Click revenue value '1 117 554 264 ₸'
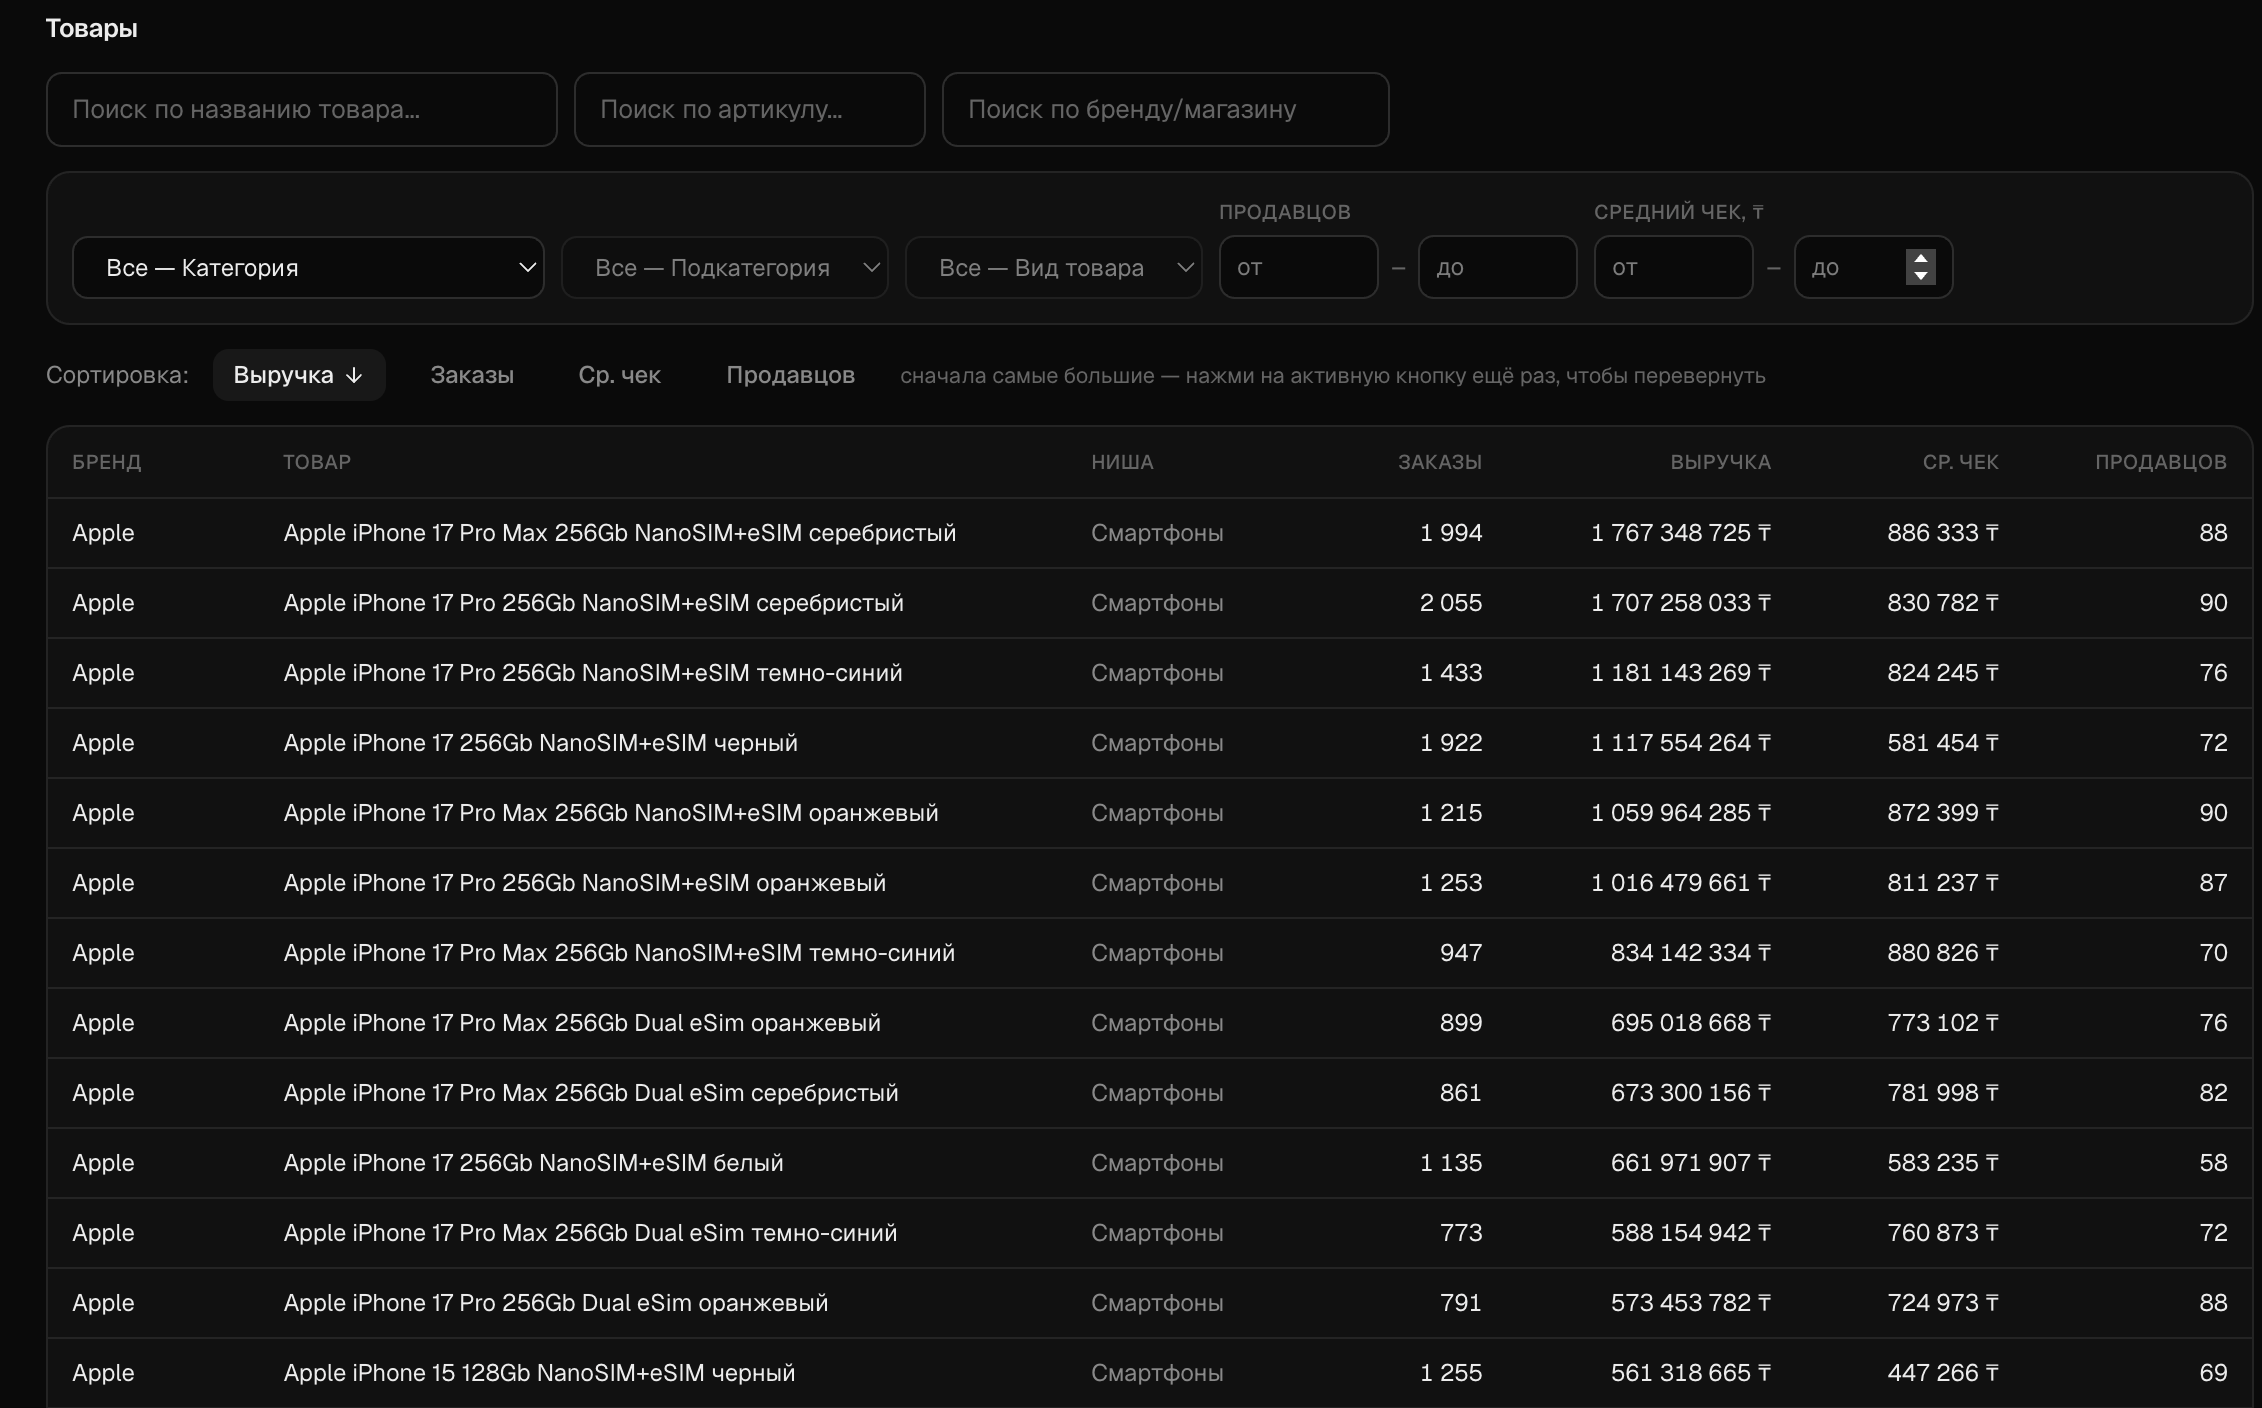2262x1408 pixels. 1681,743
